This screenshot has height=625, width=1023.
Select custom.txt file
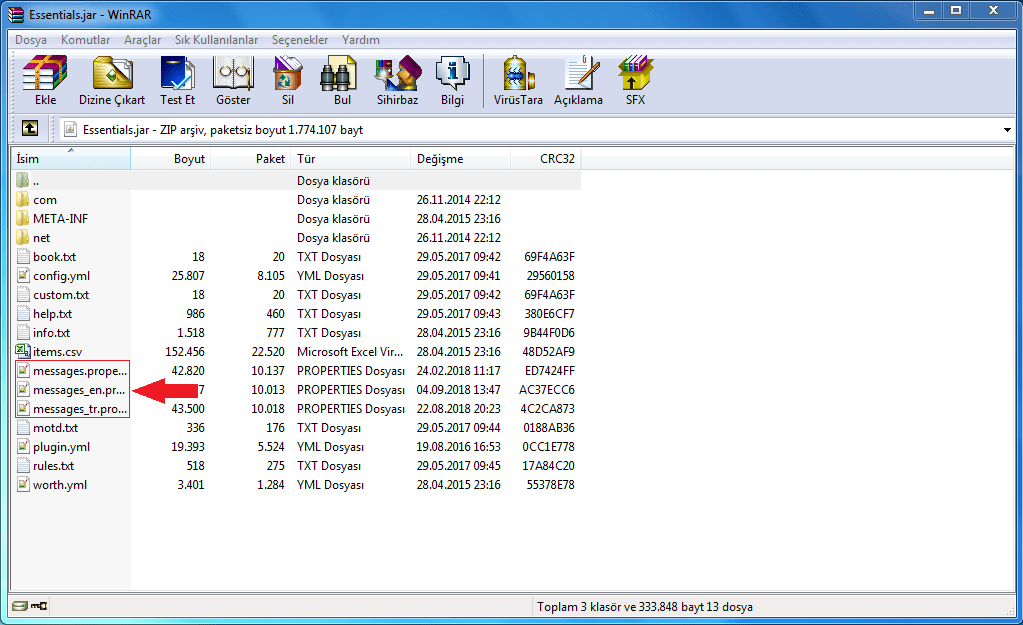[61, 295]
